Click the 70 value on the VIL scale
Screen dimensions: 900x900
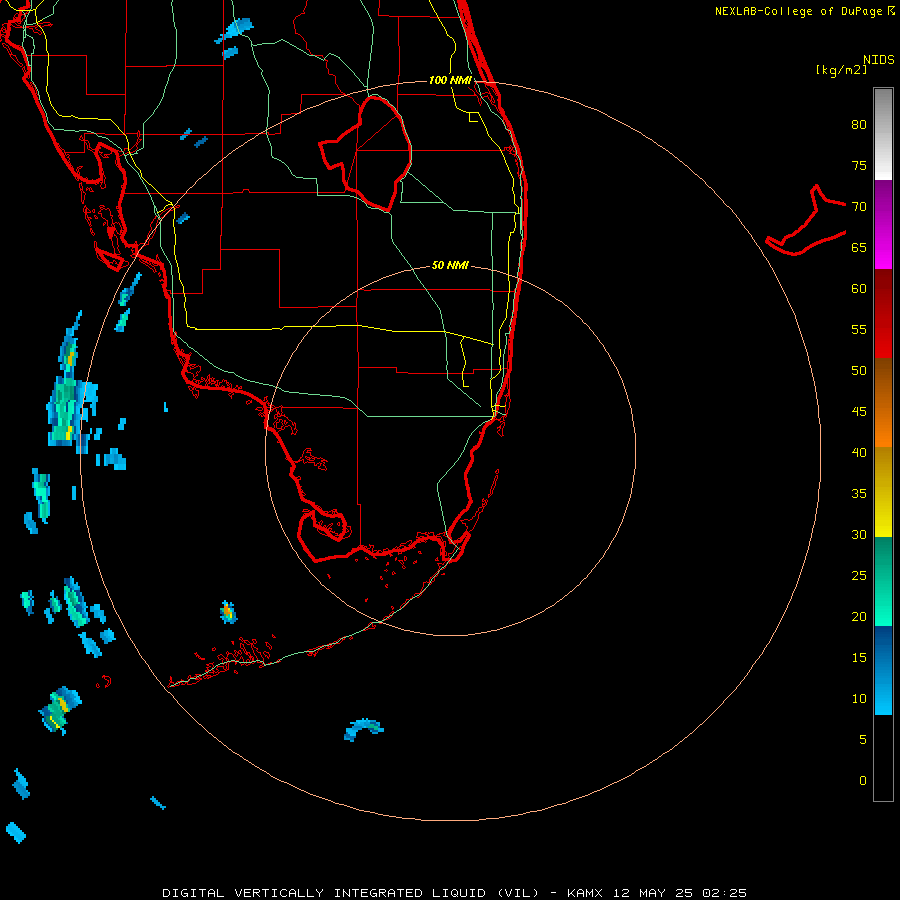859,207
